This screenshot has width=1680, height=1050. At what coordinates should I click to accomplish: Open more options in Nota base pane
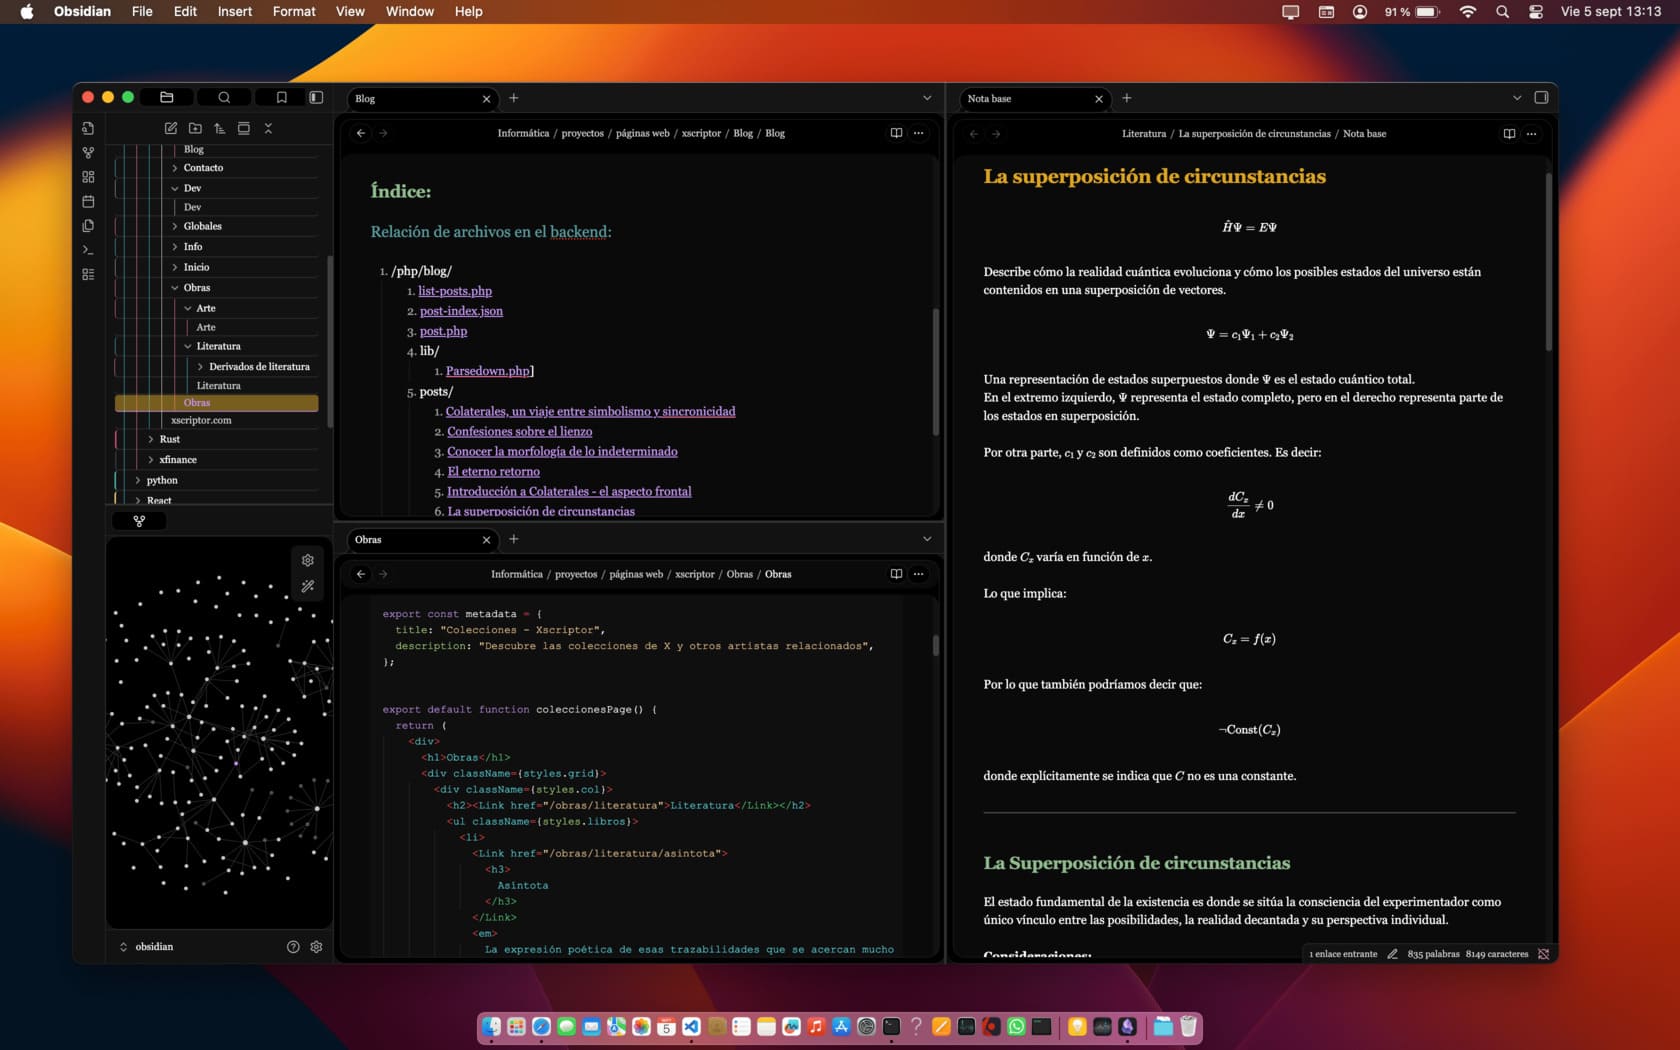[1531, 134]
